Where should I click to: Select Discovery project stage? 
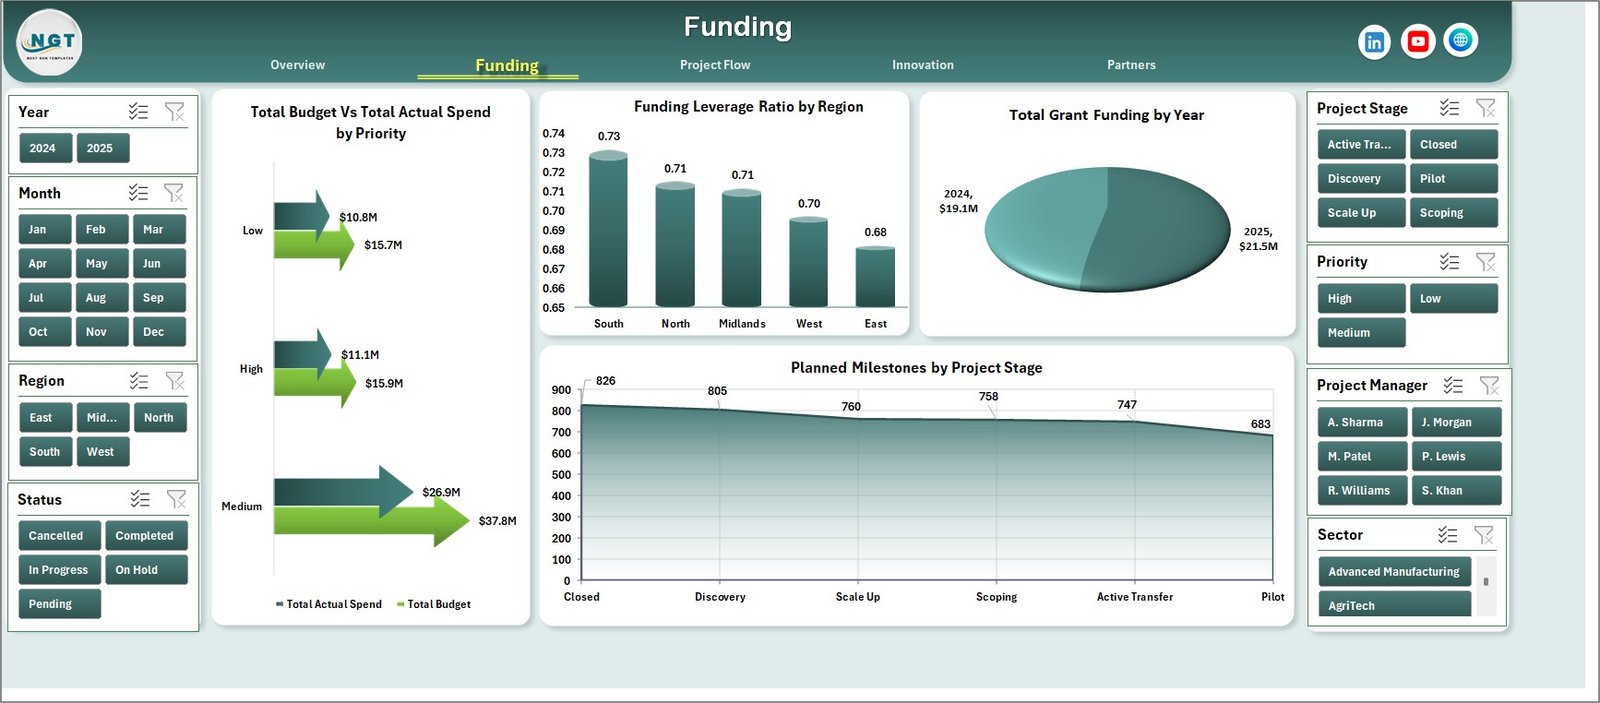1361,178
